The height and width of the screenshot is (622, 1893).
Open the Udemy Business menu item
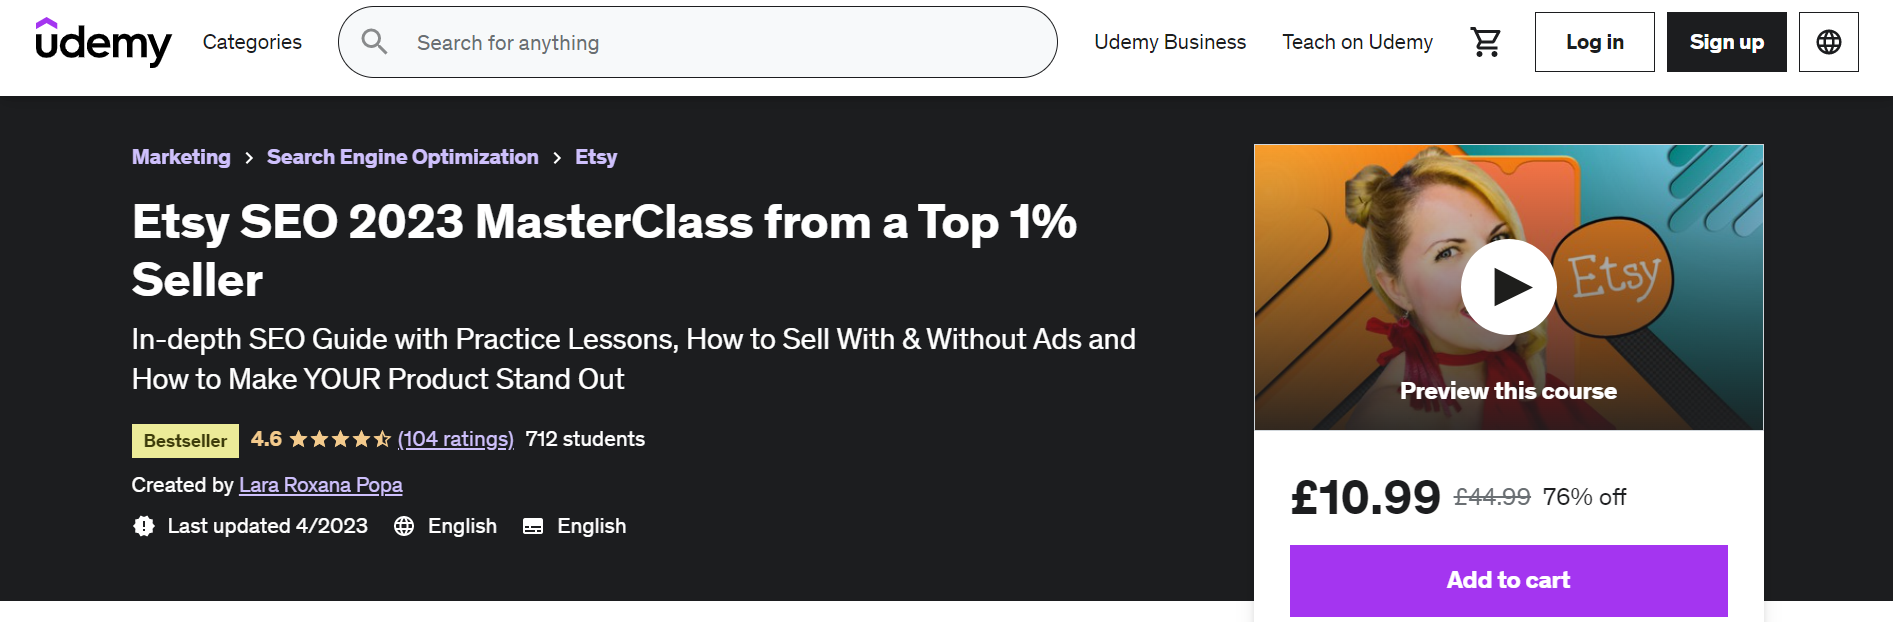pyautogui.click(x=1170, y=42)
